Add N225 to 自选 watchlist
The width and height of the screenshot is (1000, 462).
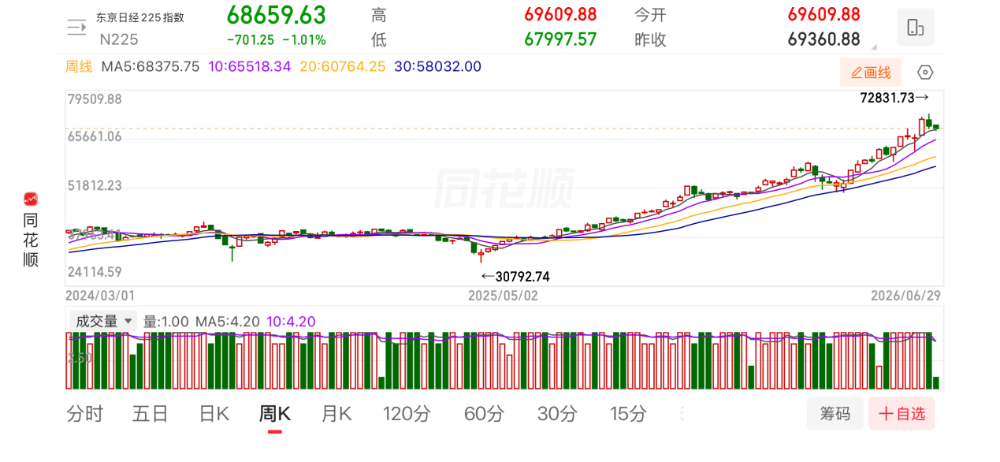(901, 414)
